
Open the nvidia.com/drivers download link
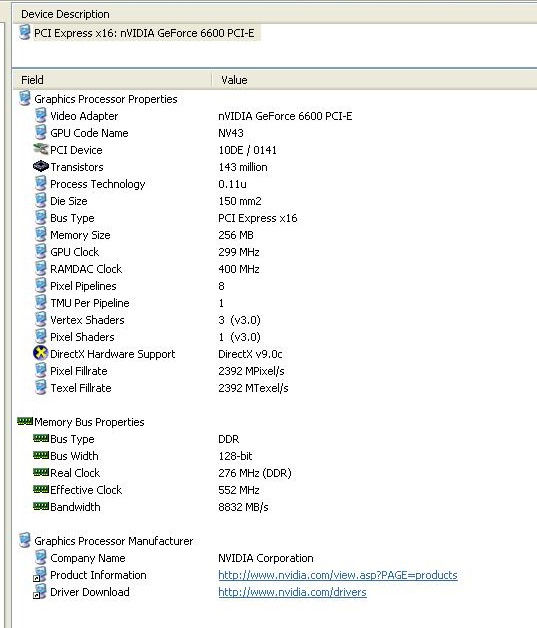pyautogui.click(x=292, y=592)
